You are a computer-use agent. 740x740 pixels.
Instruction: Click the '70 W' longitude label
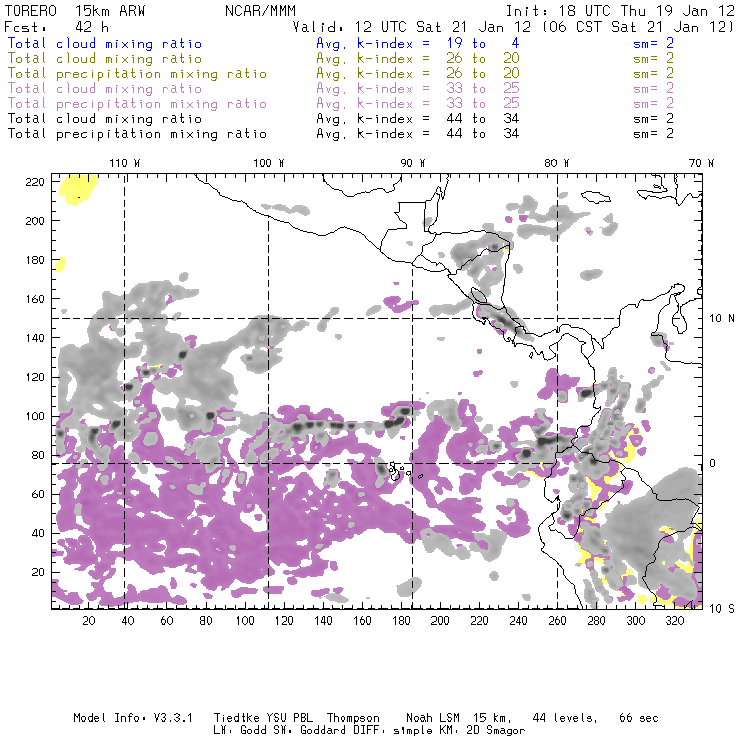coord(701,163)
